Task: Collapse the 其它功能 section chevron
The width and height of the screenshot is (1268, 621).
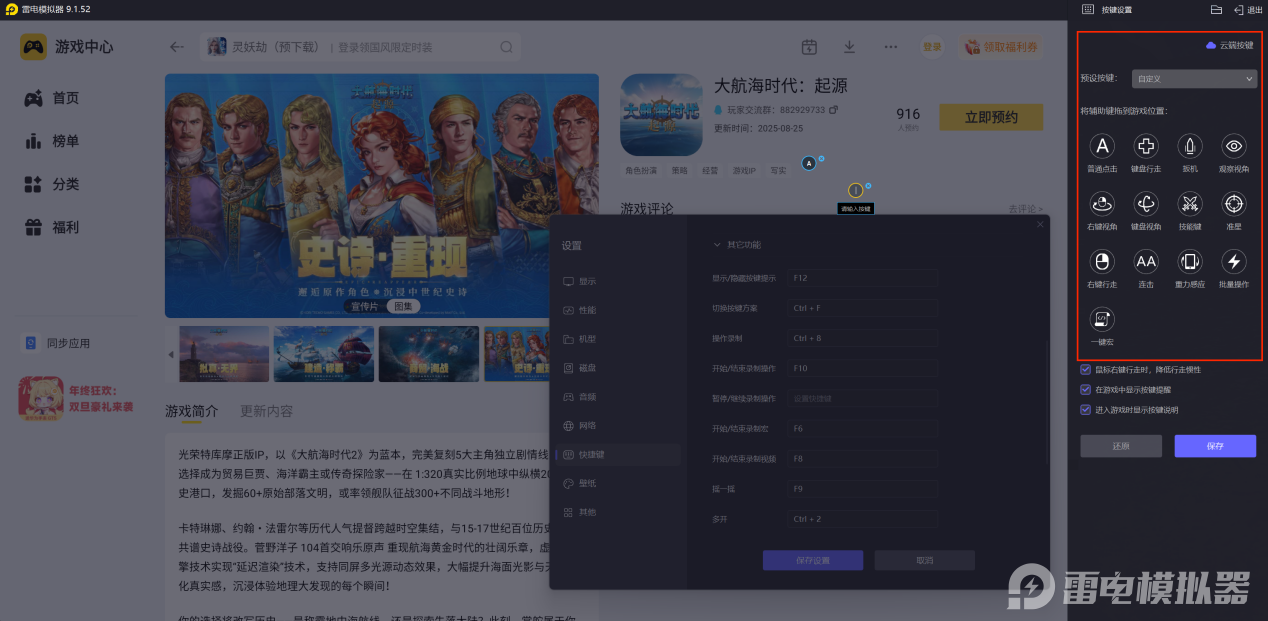Action: 716,245
